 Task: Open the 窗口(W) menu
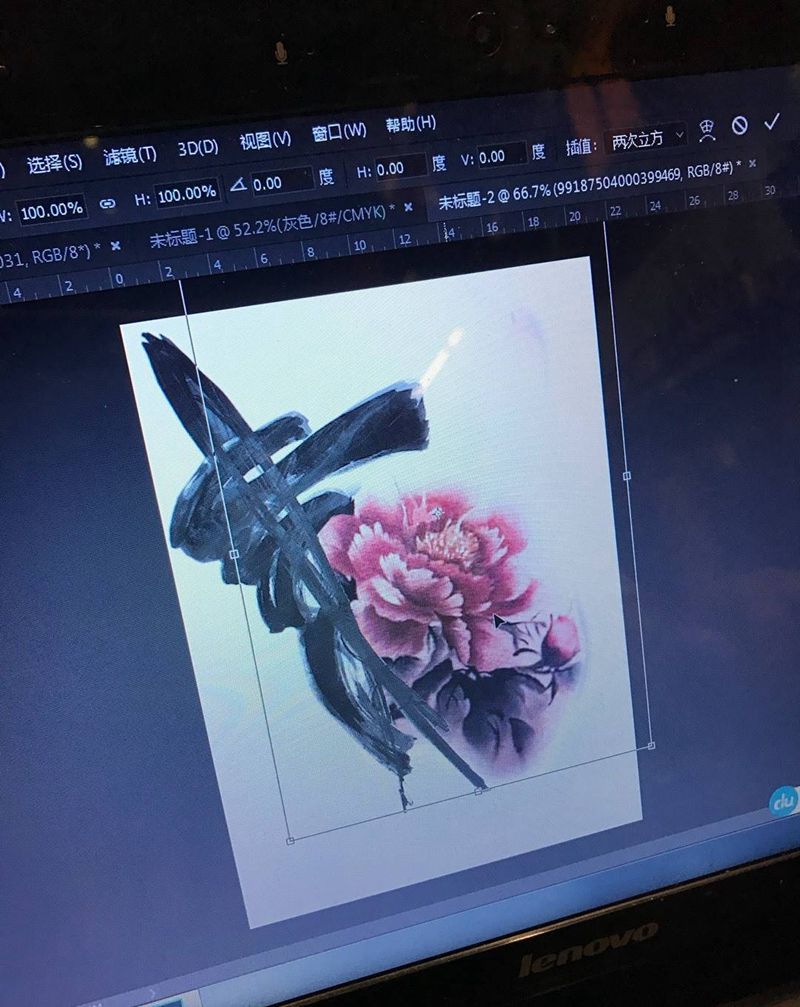coord(339,132)
